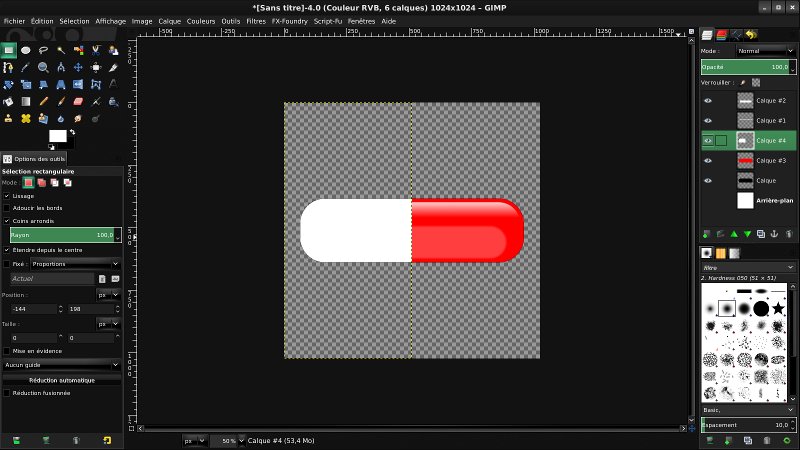Toggle the Lissage checkbox
Screen dimensions: 800x450
pos(7,196)
